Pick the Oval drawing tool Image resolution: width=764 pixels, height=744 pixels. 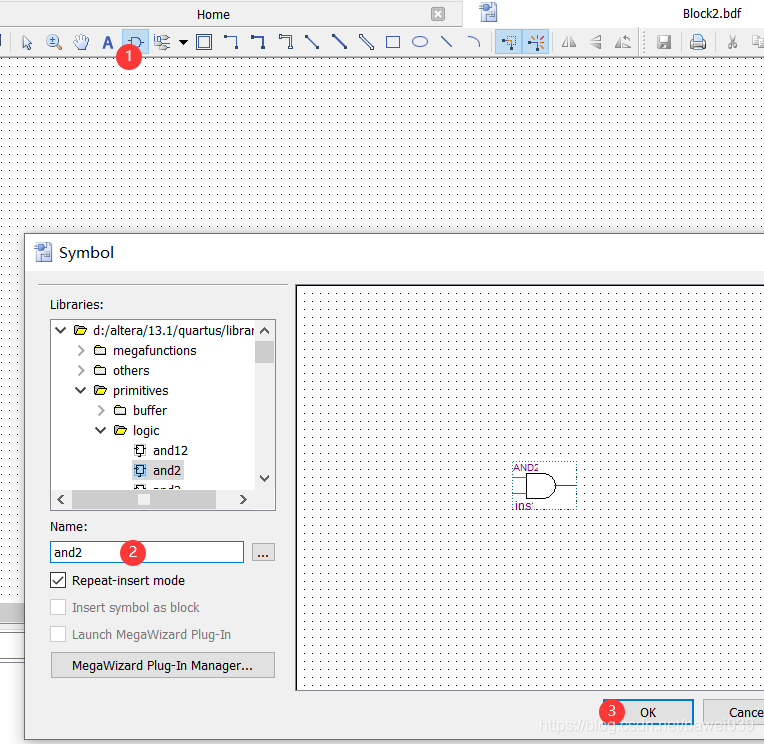[x=420, y=42]
